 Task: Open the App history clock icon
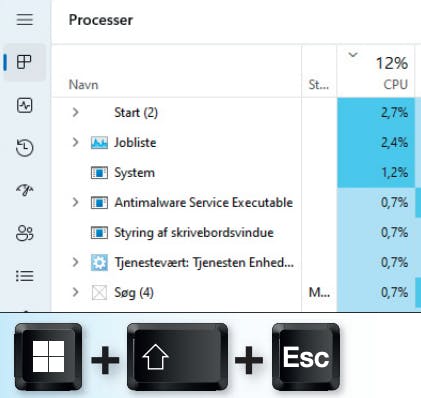(x=25, y=148)
